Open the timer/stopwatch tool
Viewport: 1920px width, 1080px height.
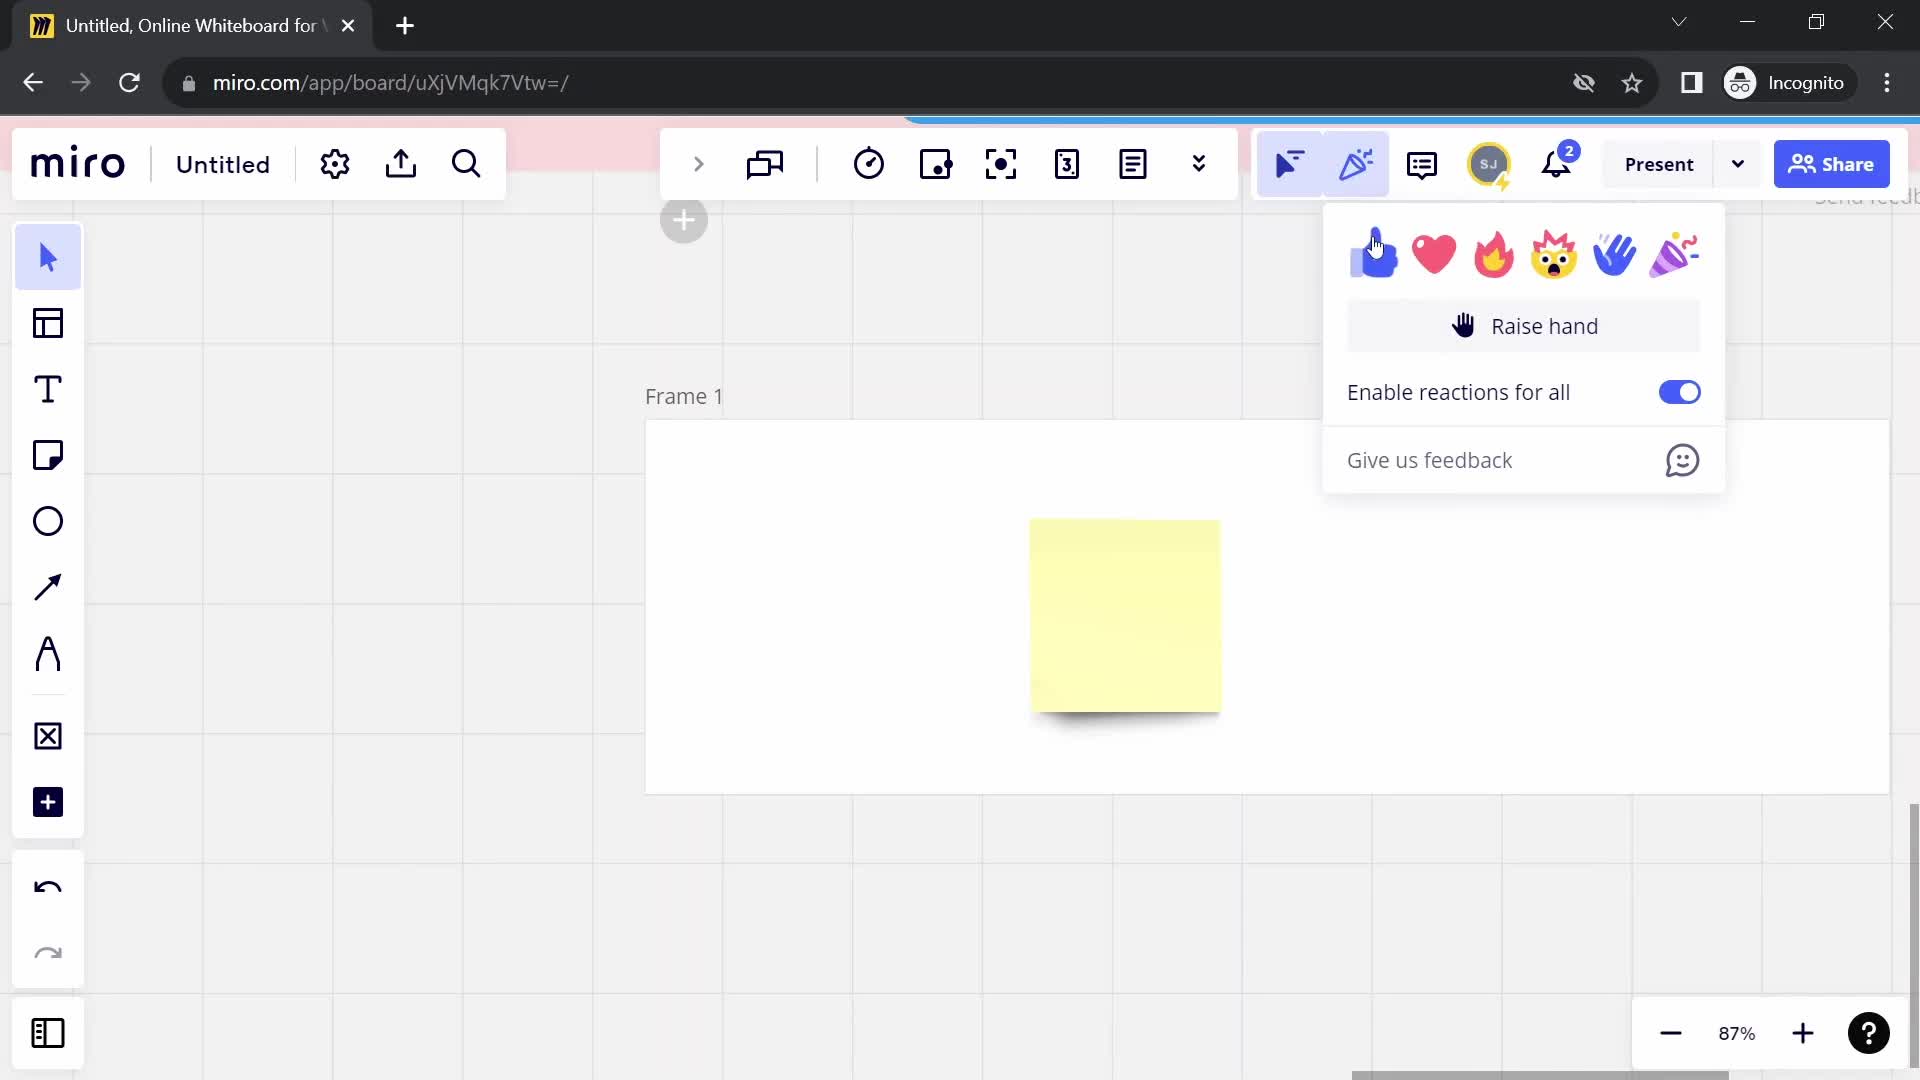pos(869,164)
